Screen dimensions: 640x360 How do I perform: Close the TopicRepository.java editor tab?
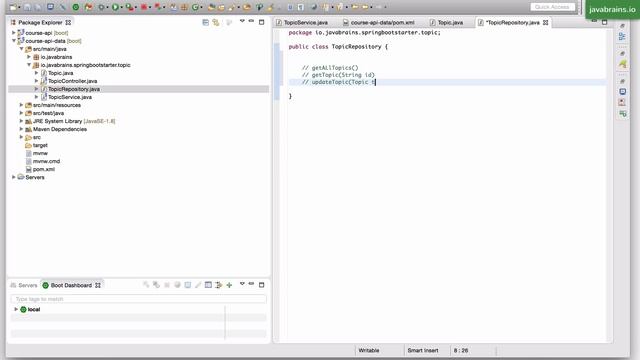545,22
